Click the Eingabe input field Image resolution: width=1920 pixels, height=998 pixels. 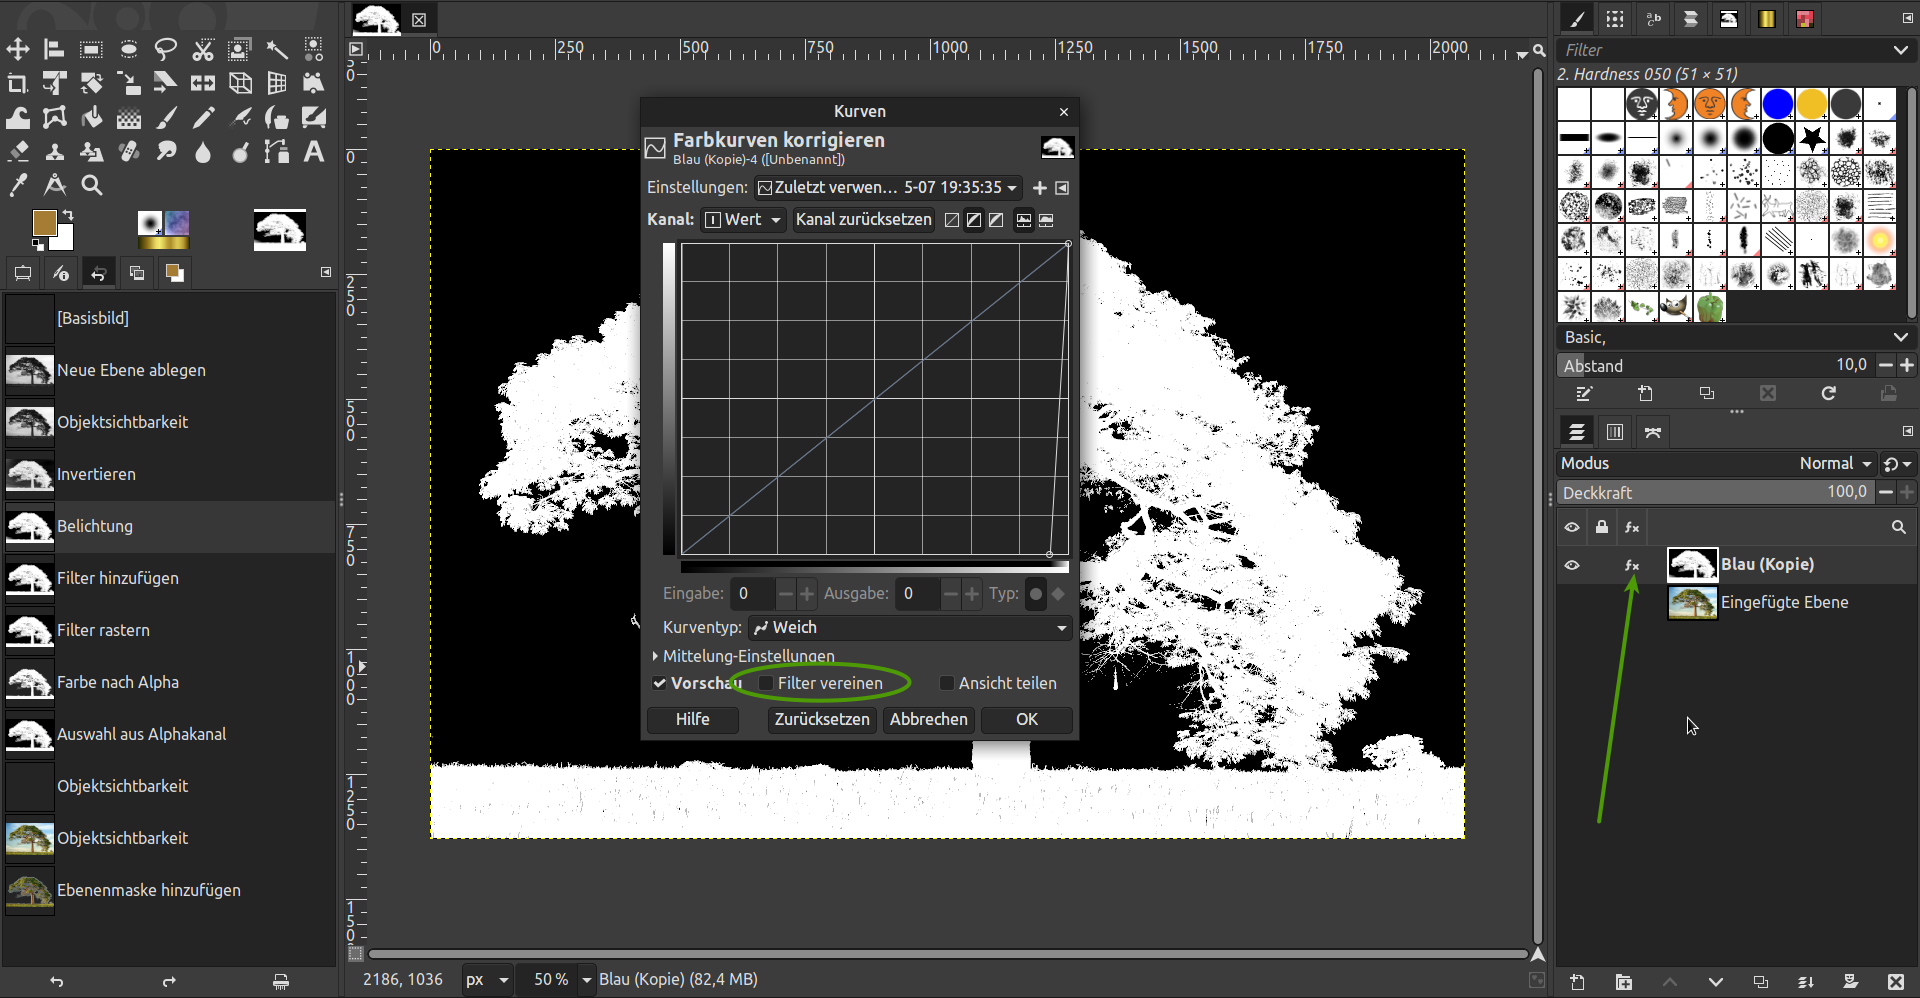(x=752, y=594)
